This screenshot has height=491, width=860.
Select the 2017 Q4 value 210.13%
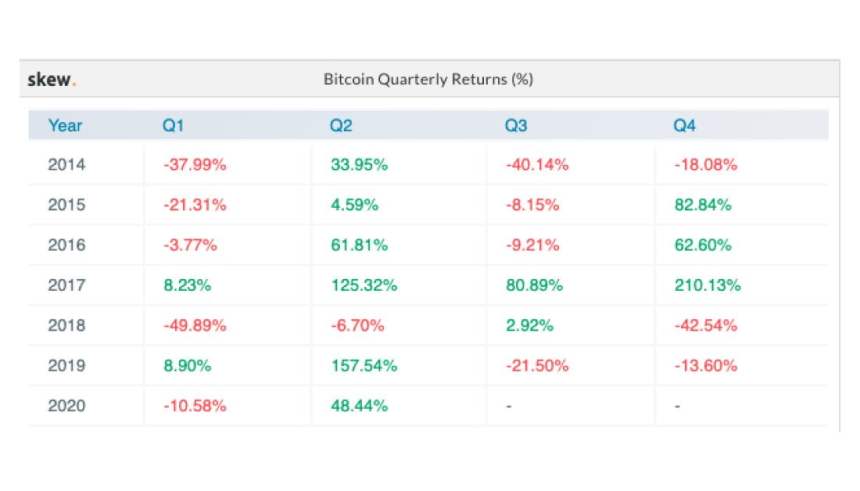tap(707, 285)
